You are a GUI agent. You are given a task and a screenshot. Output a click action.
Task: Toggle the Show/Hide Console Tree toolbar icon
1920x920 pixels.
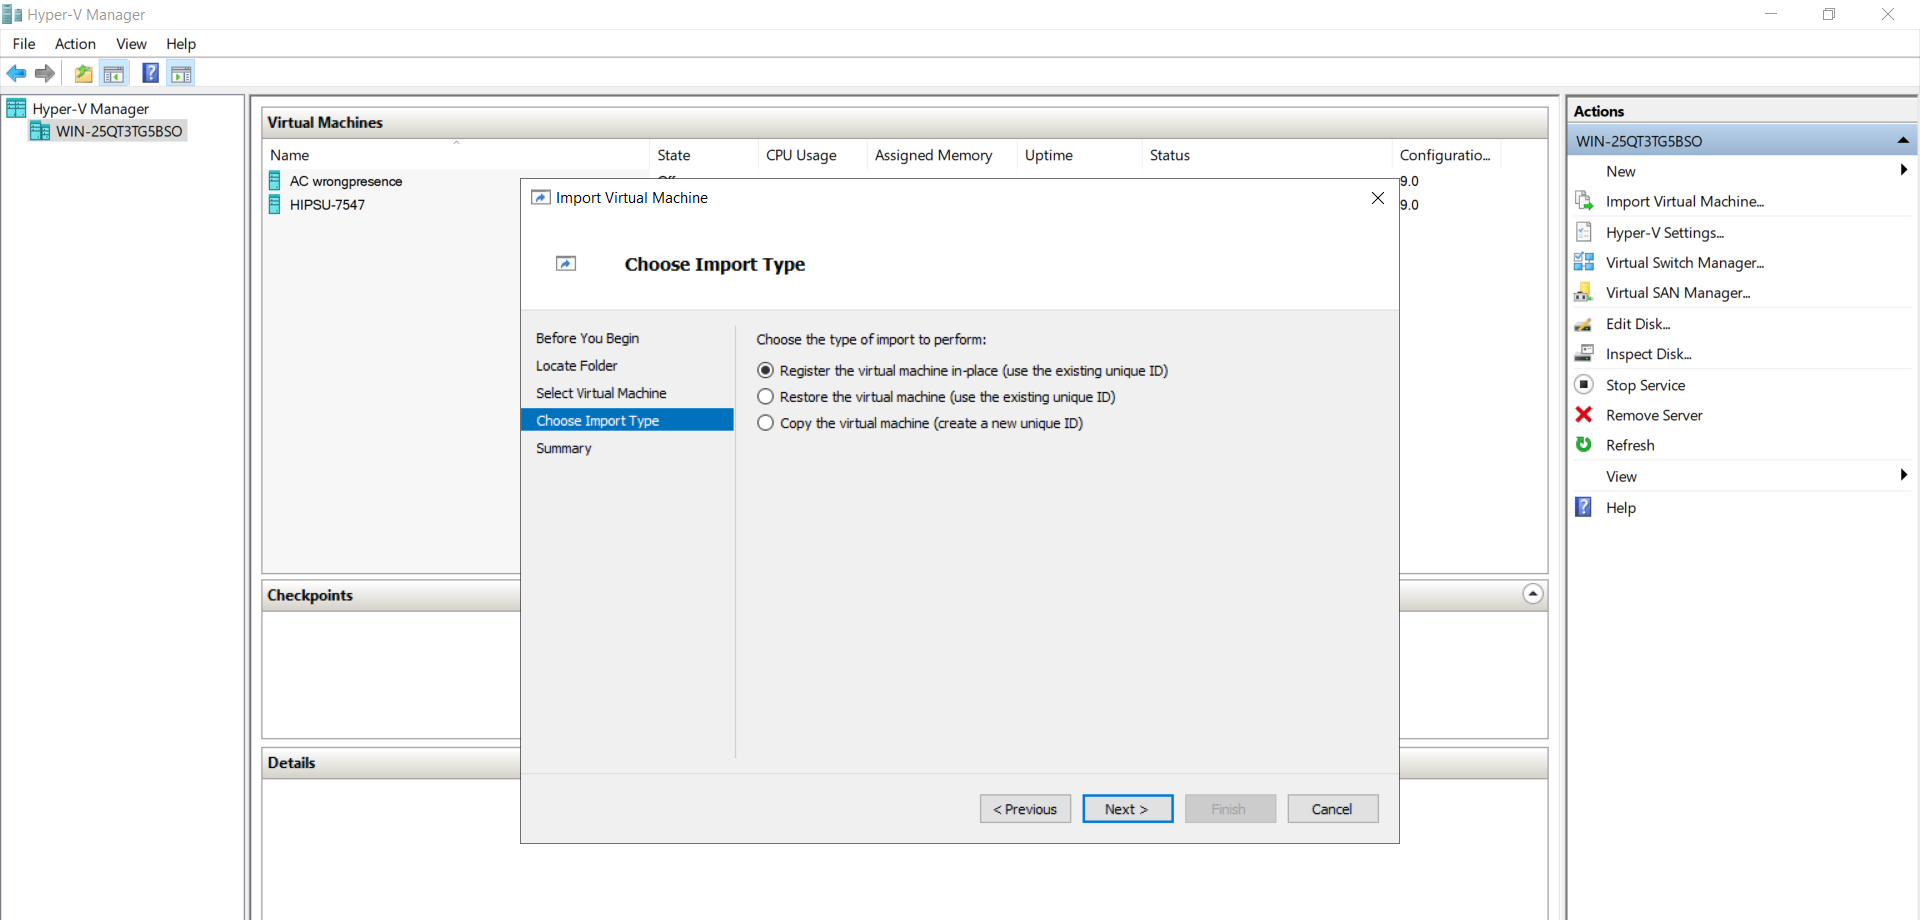click(x=114, y=73)
